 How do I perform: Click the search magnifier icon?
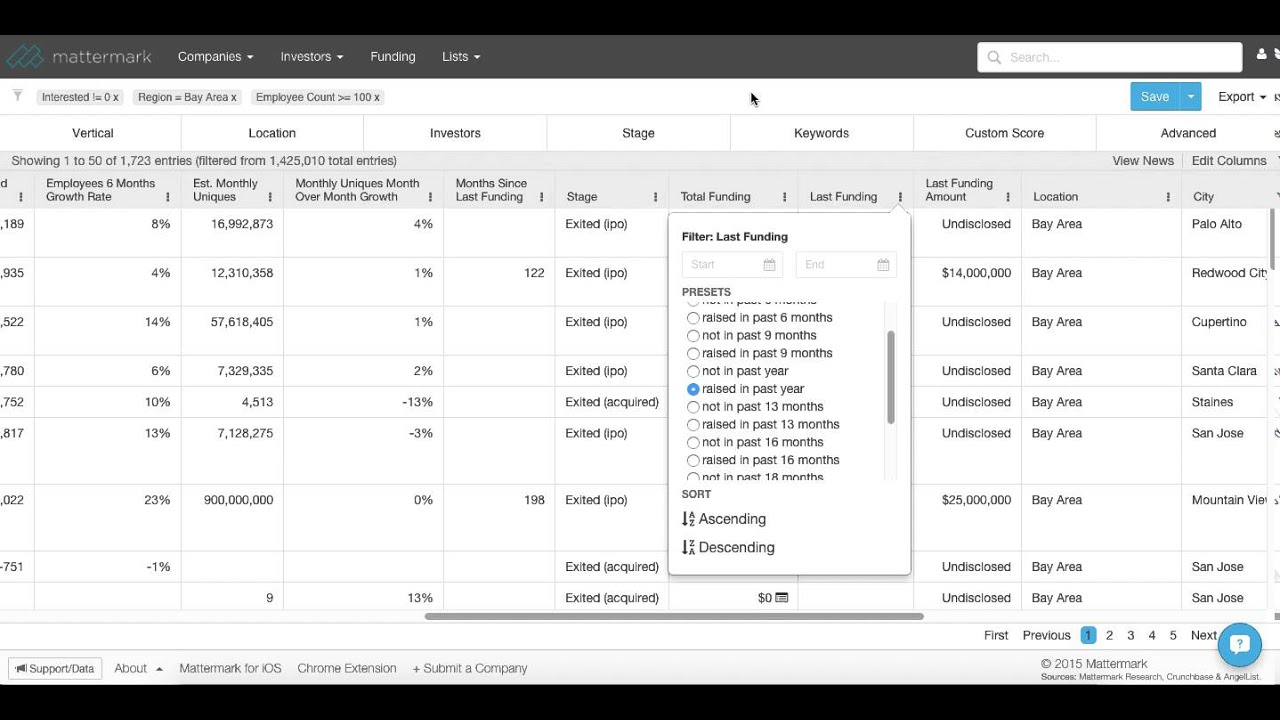pyautogui.click(x=994, y=57)
